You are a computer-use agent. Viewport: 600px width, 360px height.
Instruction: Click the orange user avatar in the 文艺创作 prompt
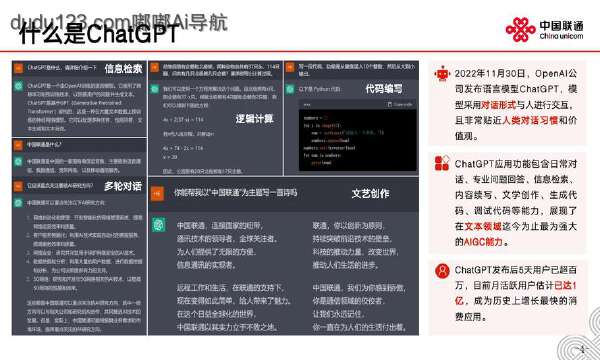157,194
